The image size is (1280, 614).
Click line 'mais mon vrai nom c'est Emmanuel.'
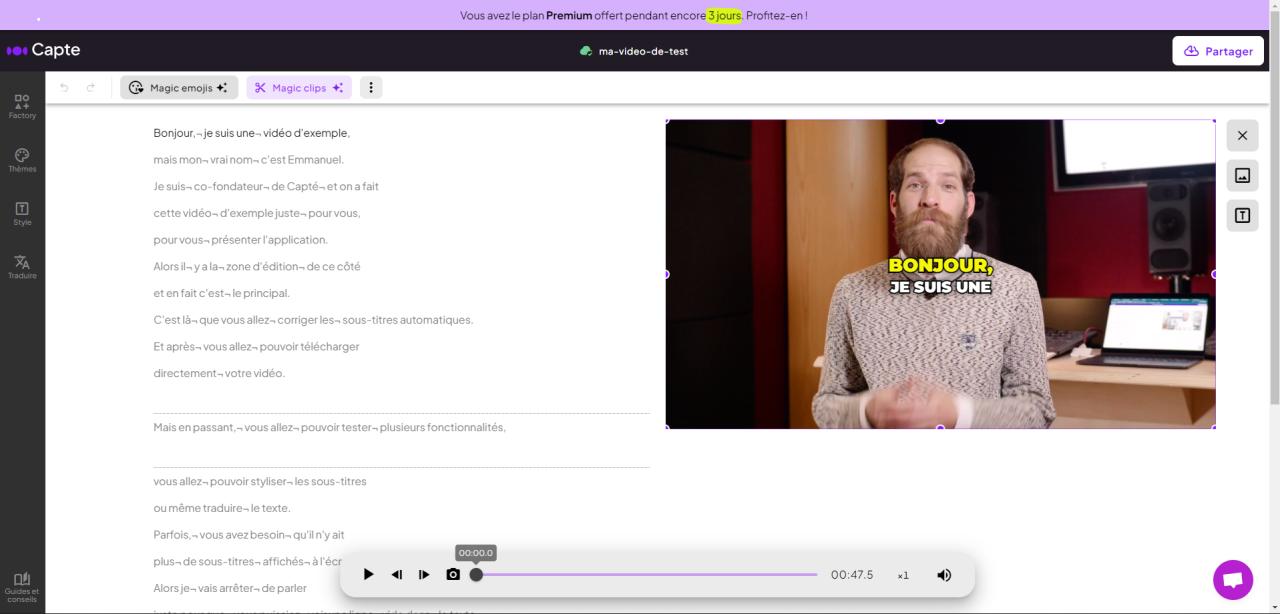pyautogui.click(x=248, y=160)
